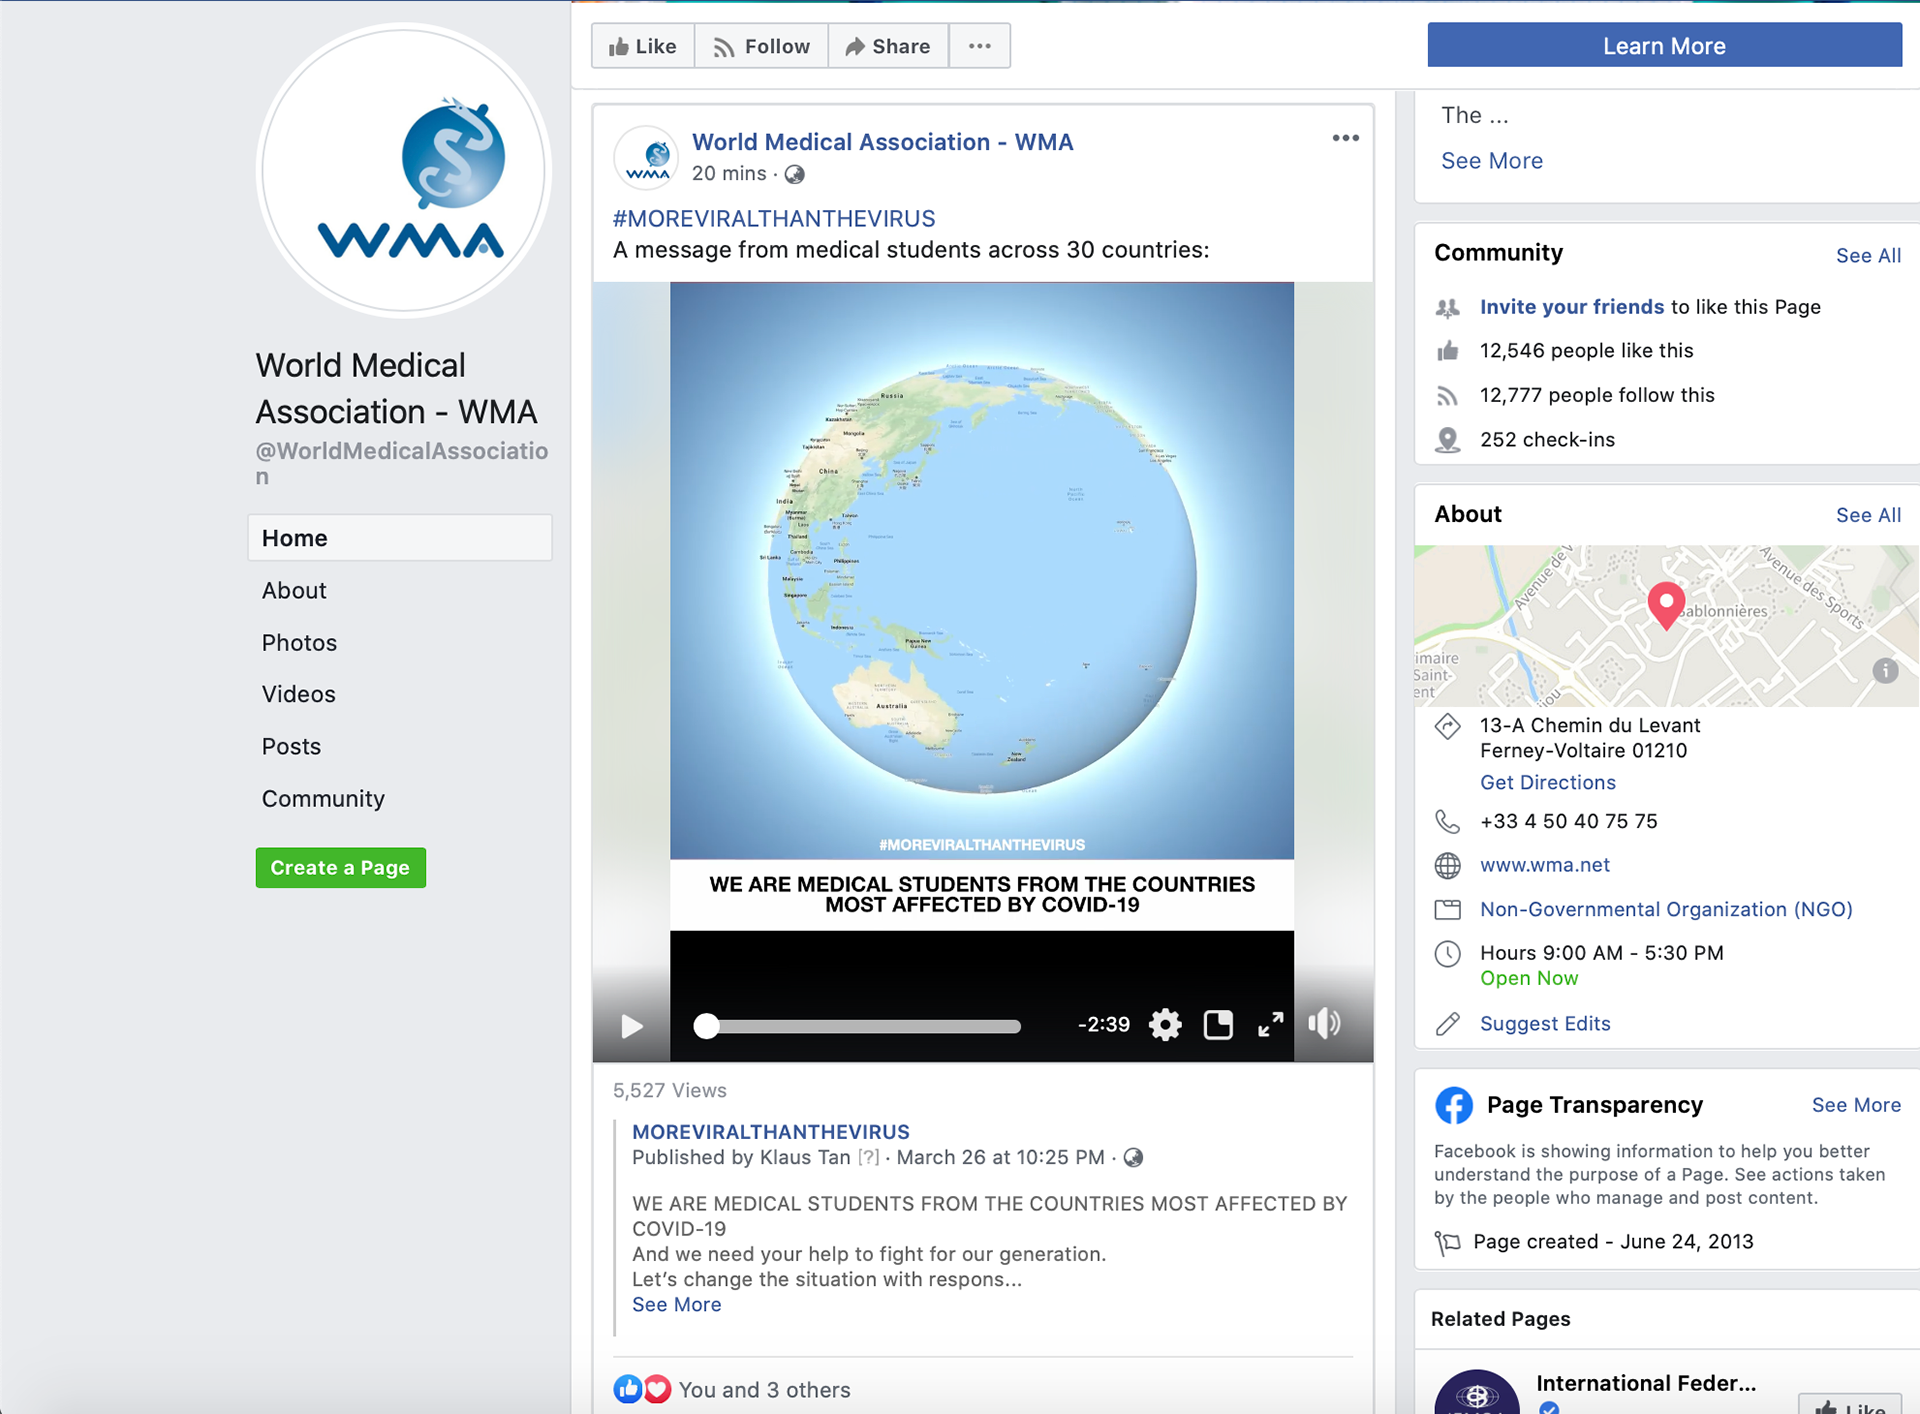This screenshot has height=1414, width=1920.
Task: Open the www.wma.net website link
Action: [x=1544, y=865]
